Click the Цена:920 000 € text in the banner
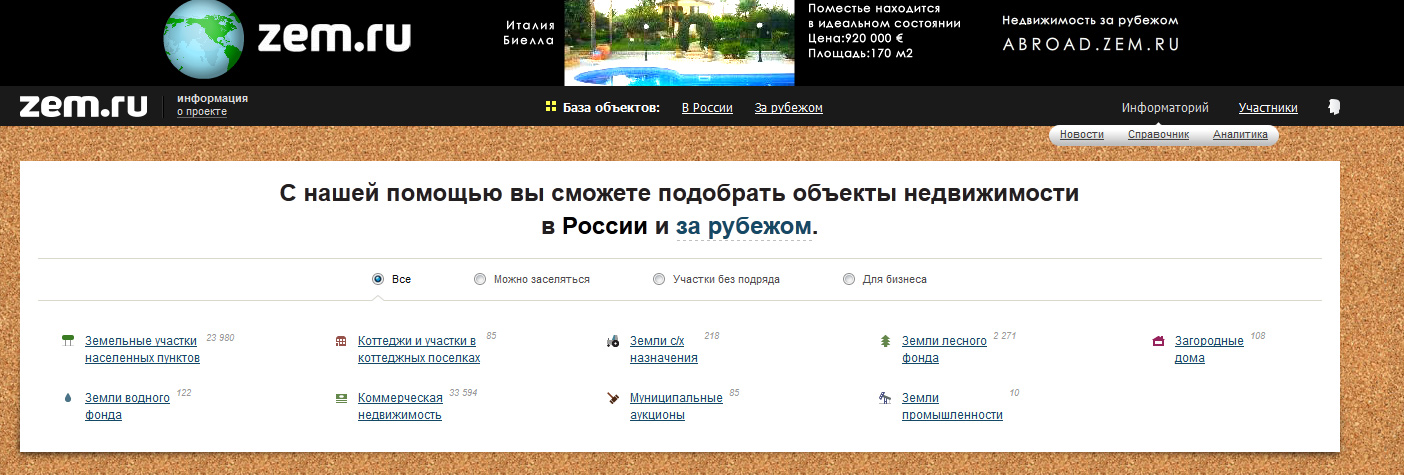This screenshot has height=475, width=1404. (855, 38)
